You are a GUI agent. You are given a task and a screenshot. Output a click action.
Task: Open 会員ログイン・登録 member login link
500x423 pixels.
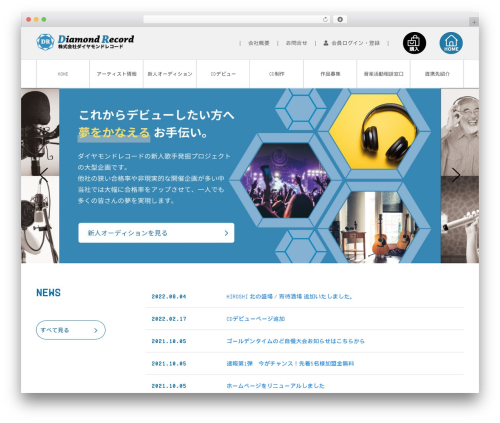click(352, 43)
